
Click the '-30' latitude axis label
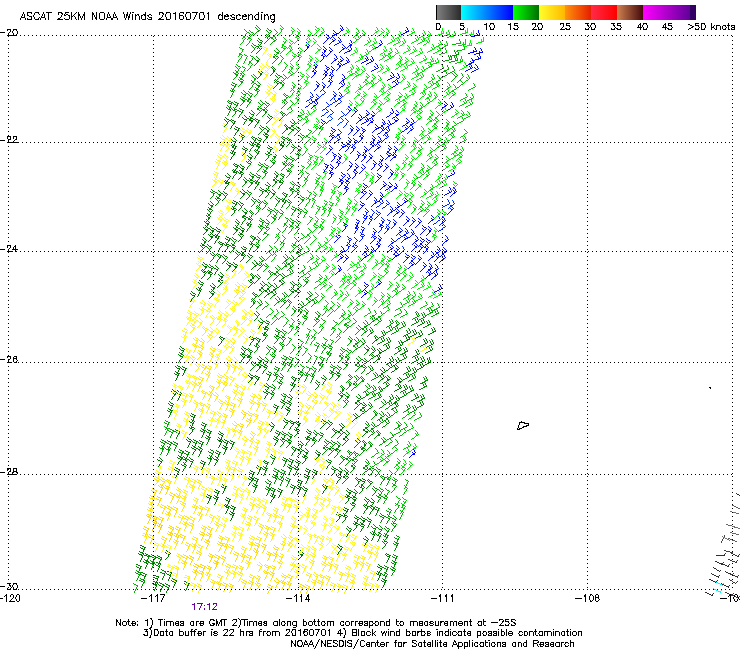pos(9,586)
